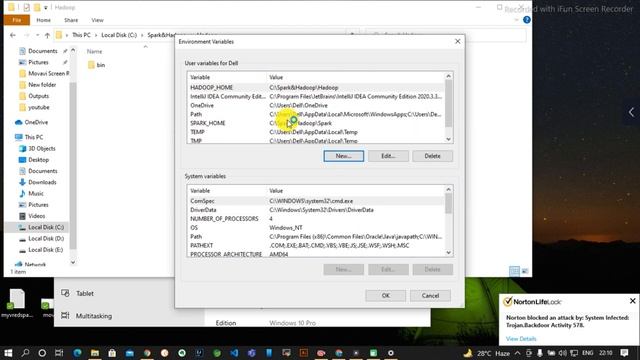This screenshot has width=640, height=360.
Task: Click New button under user variables
Action: (x=344, y=156)
